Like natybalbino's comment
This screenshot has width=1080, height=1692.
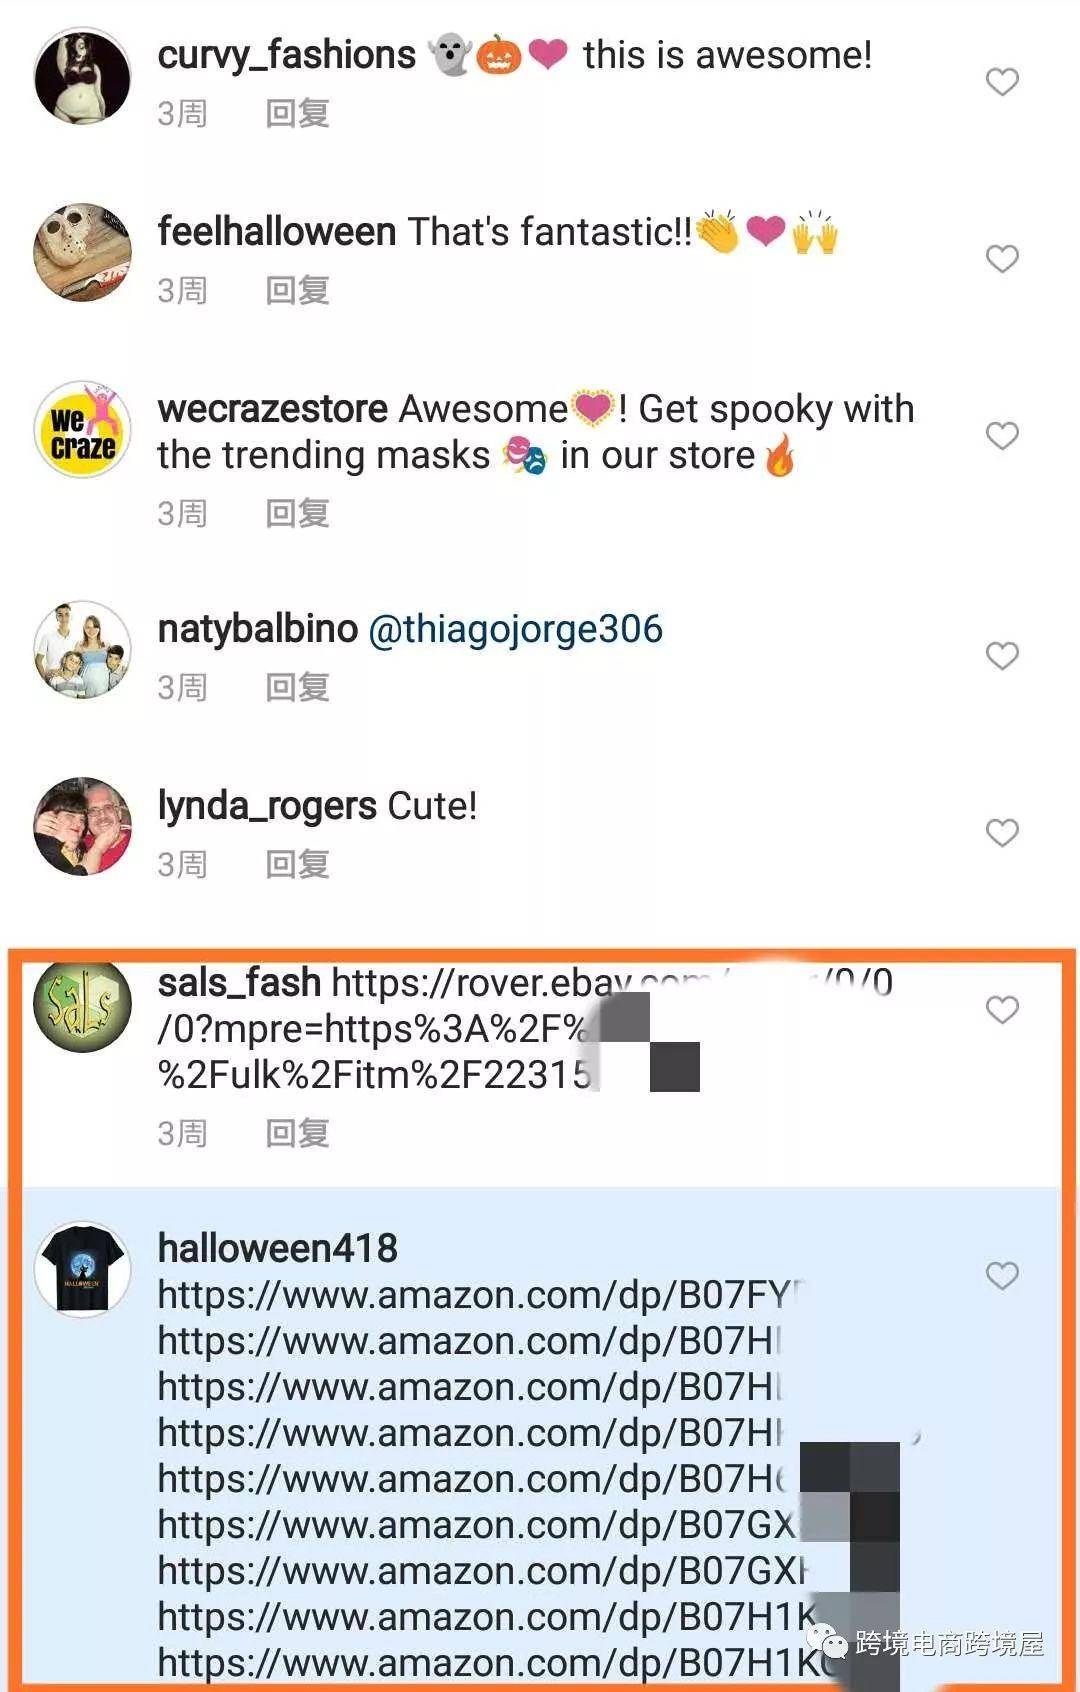tap(1002, 655)
